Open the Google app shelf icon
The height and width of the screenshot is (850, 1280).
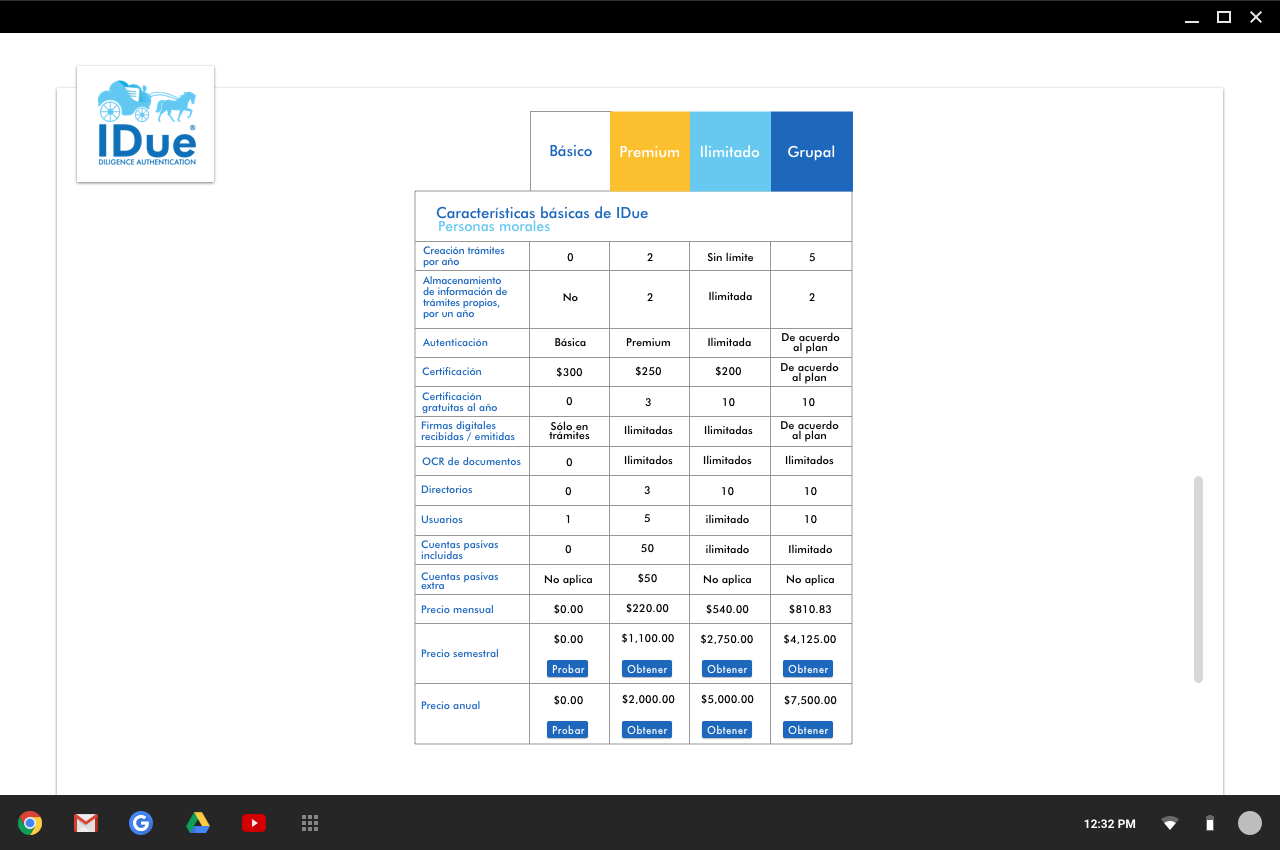(141, 823)
